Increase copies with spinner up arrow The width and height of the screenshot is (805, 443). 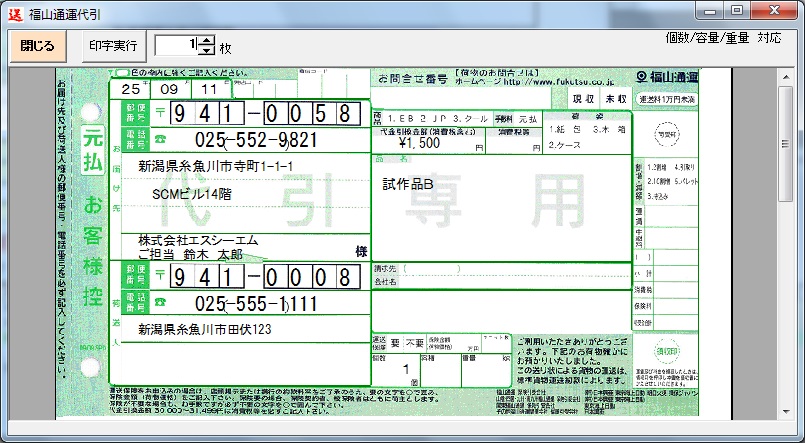click(x=206, y=41)
